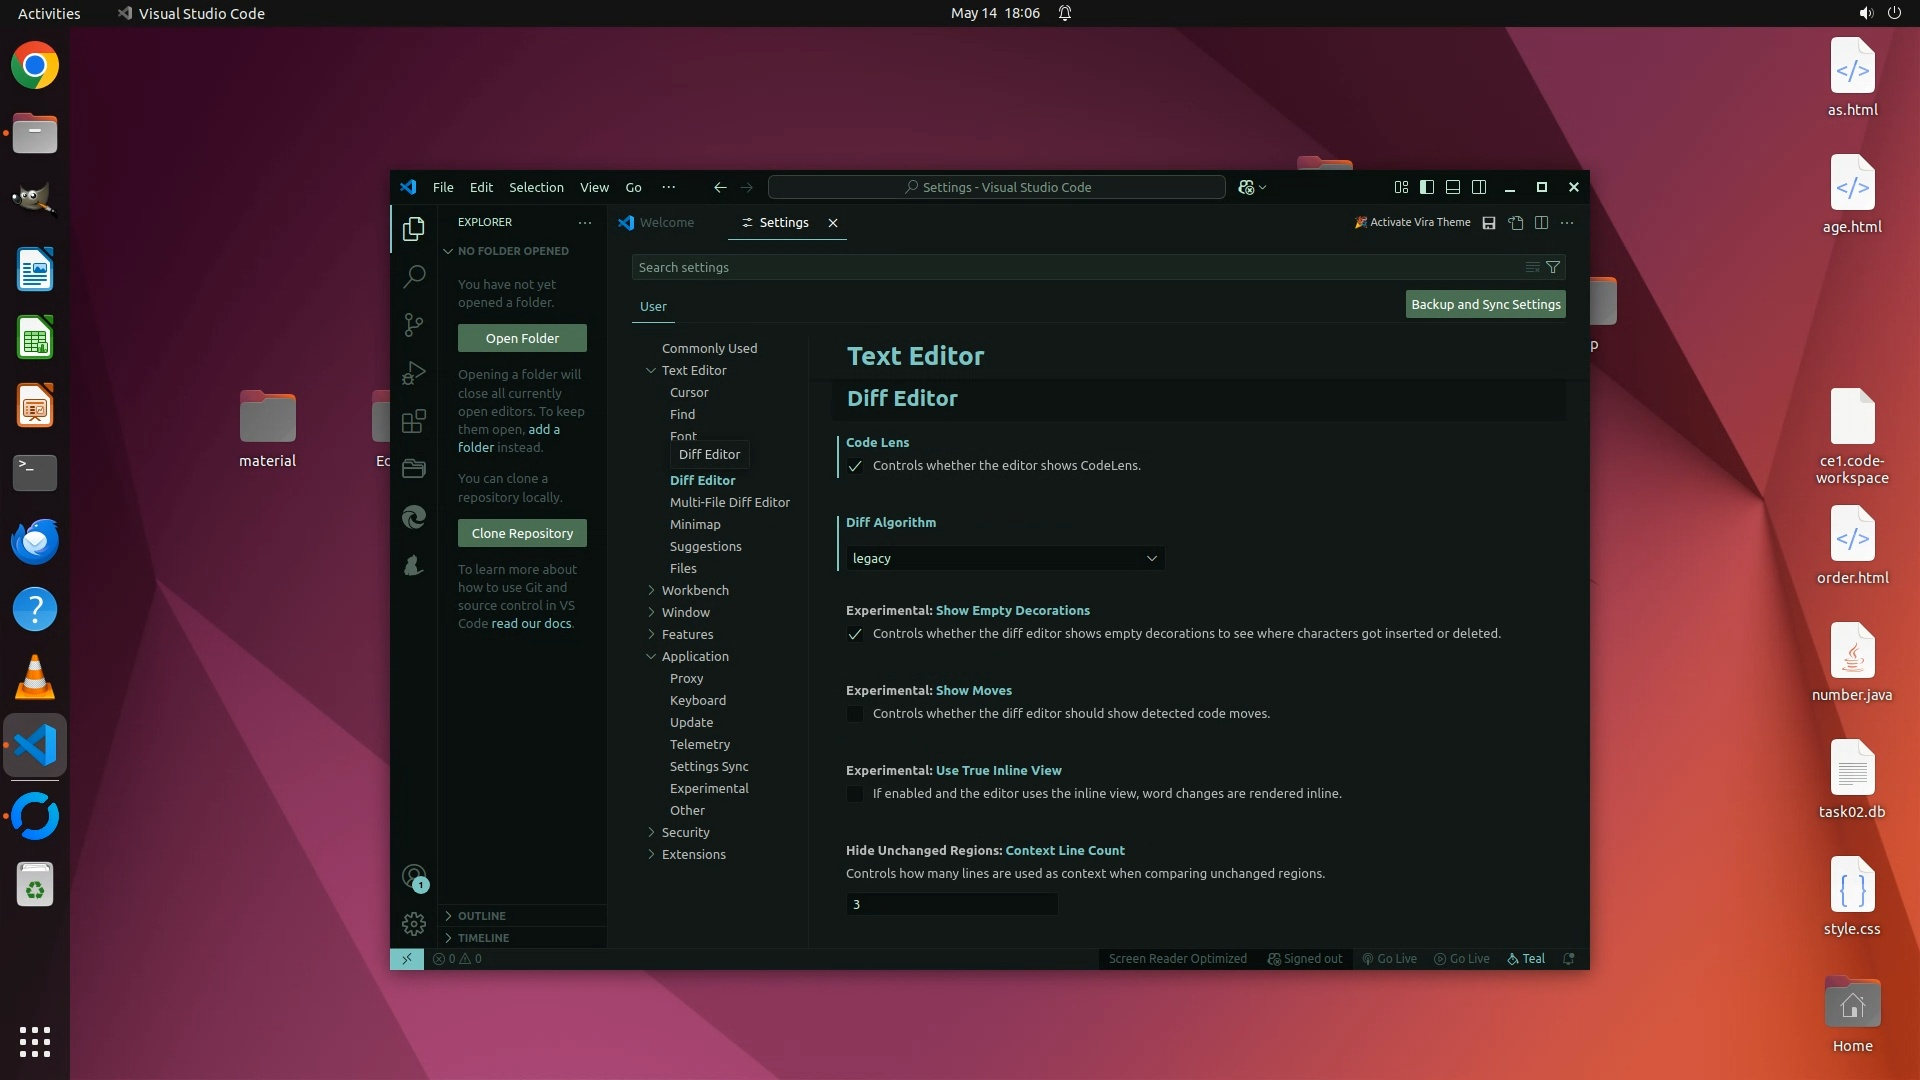Uncheck the Code Lens checkbox
Viewport: 1920px width, 1080px height.
click(x=855, y=466)
